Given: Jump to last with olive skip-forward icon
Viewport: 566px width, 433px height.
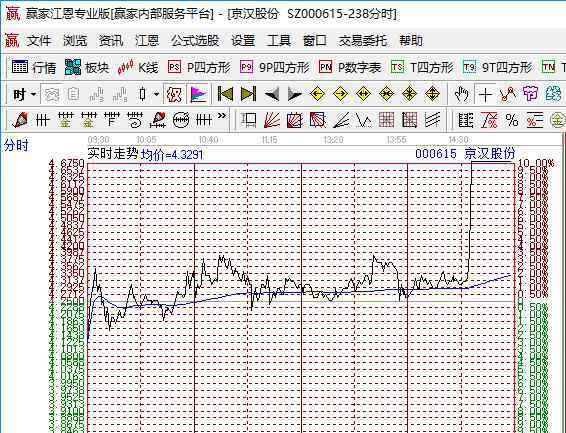Looking at the screenshot, I should (248, 95).
